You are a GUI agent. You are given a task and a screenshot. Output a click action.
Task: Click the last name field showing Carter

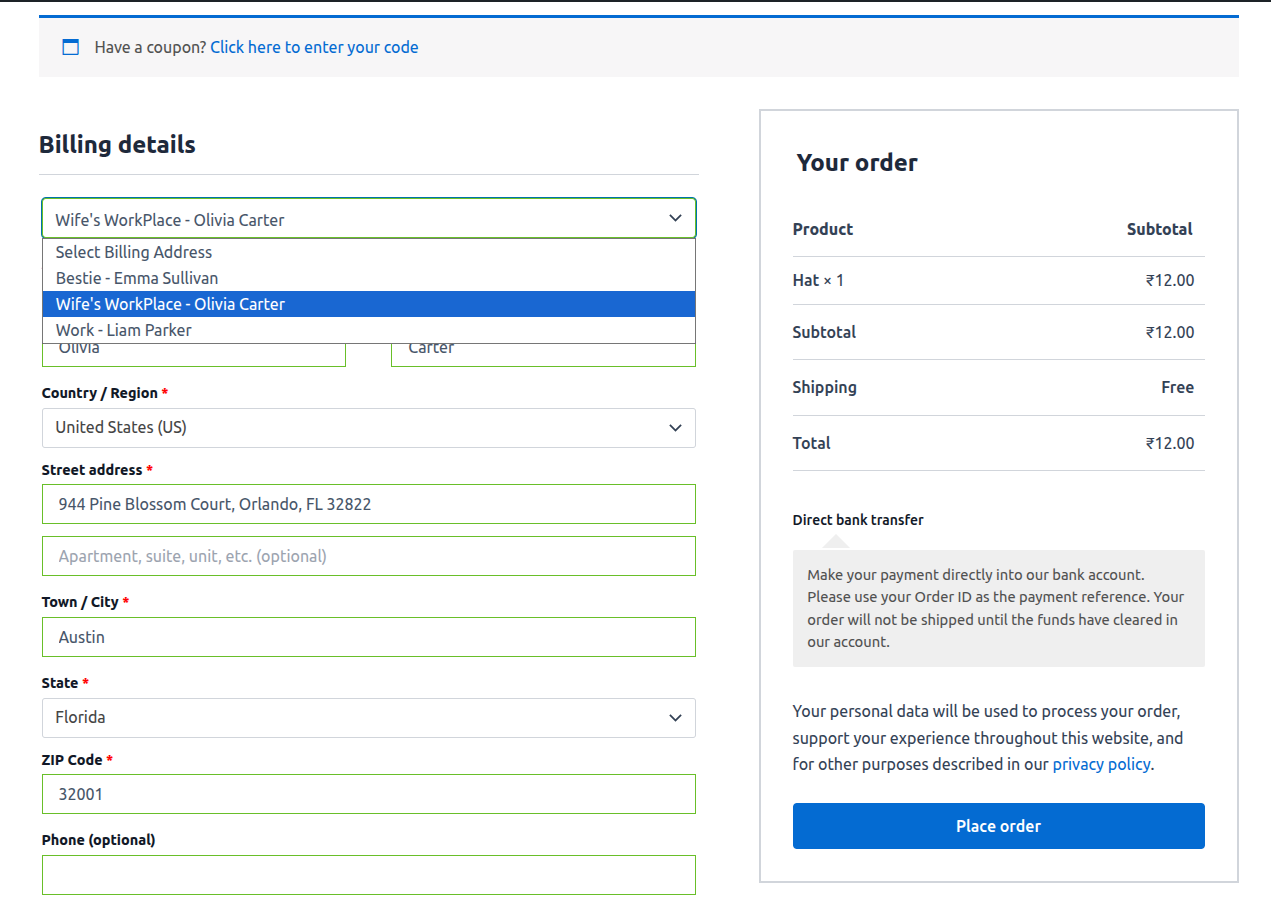click(542, 352)
